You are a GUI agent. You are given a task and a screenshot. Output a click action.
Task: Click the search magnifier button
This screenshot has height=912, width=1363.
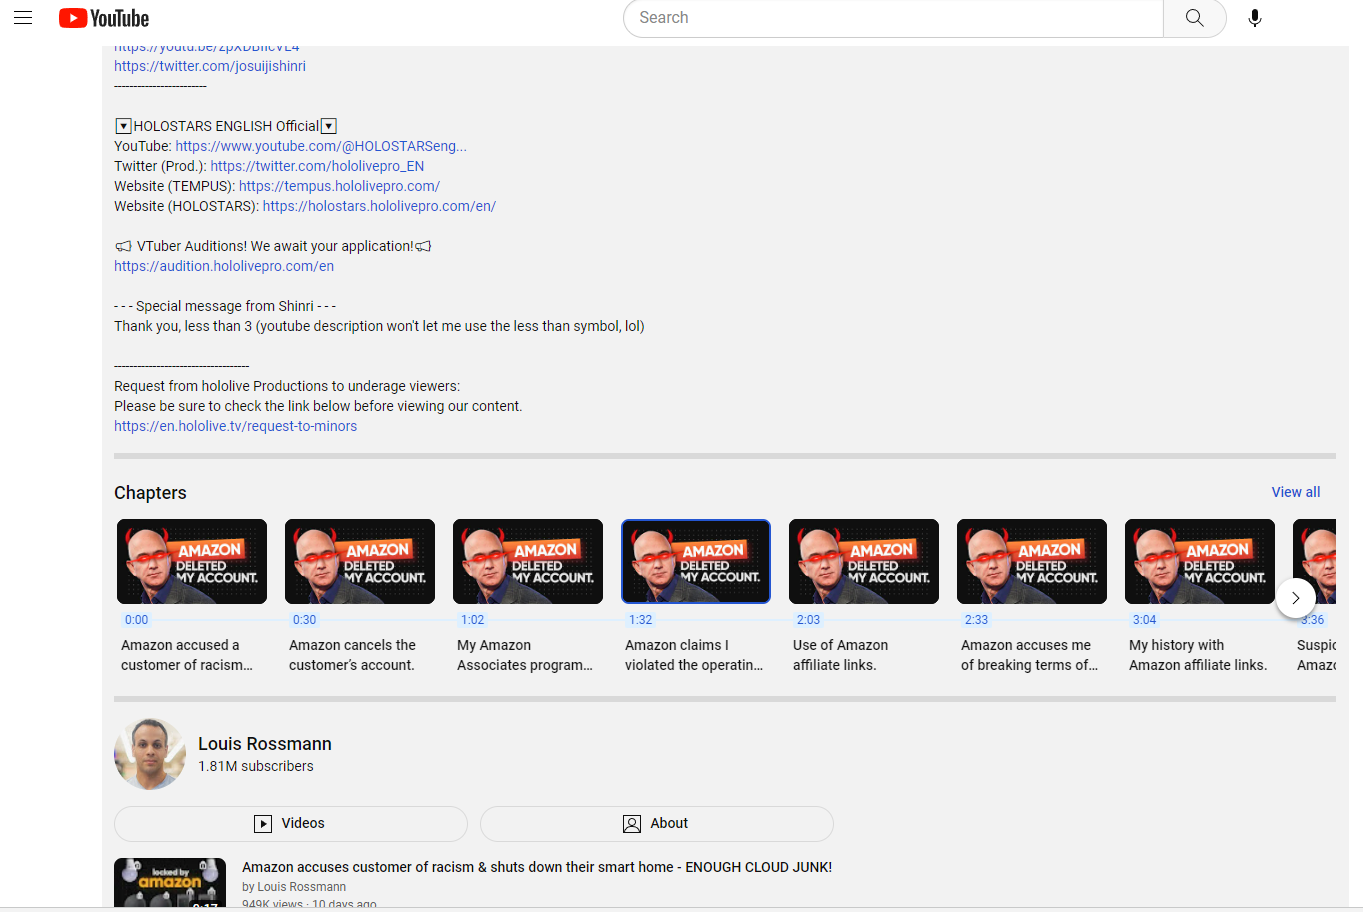tap(1195, 18)
